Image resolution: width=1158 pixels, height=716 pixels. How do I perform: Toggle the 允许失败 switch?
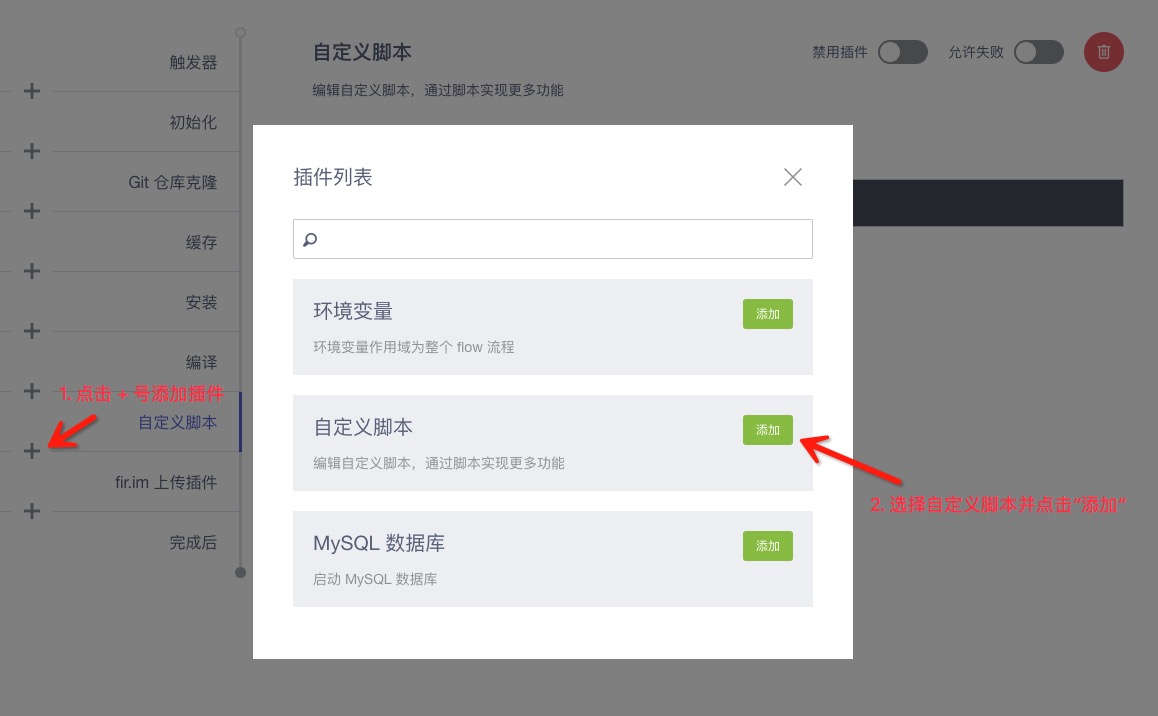(1038, 52)
